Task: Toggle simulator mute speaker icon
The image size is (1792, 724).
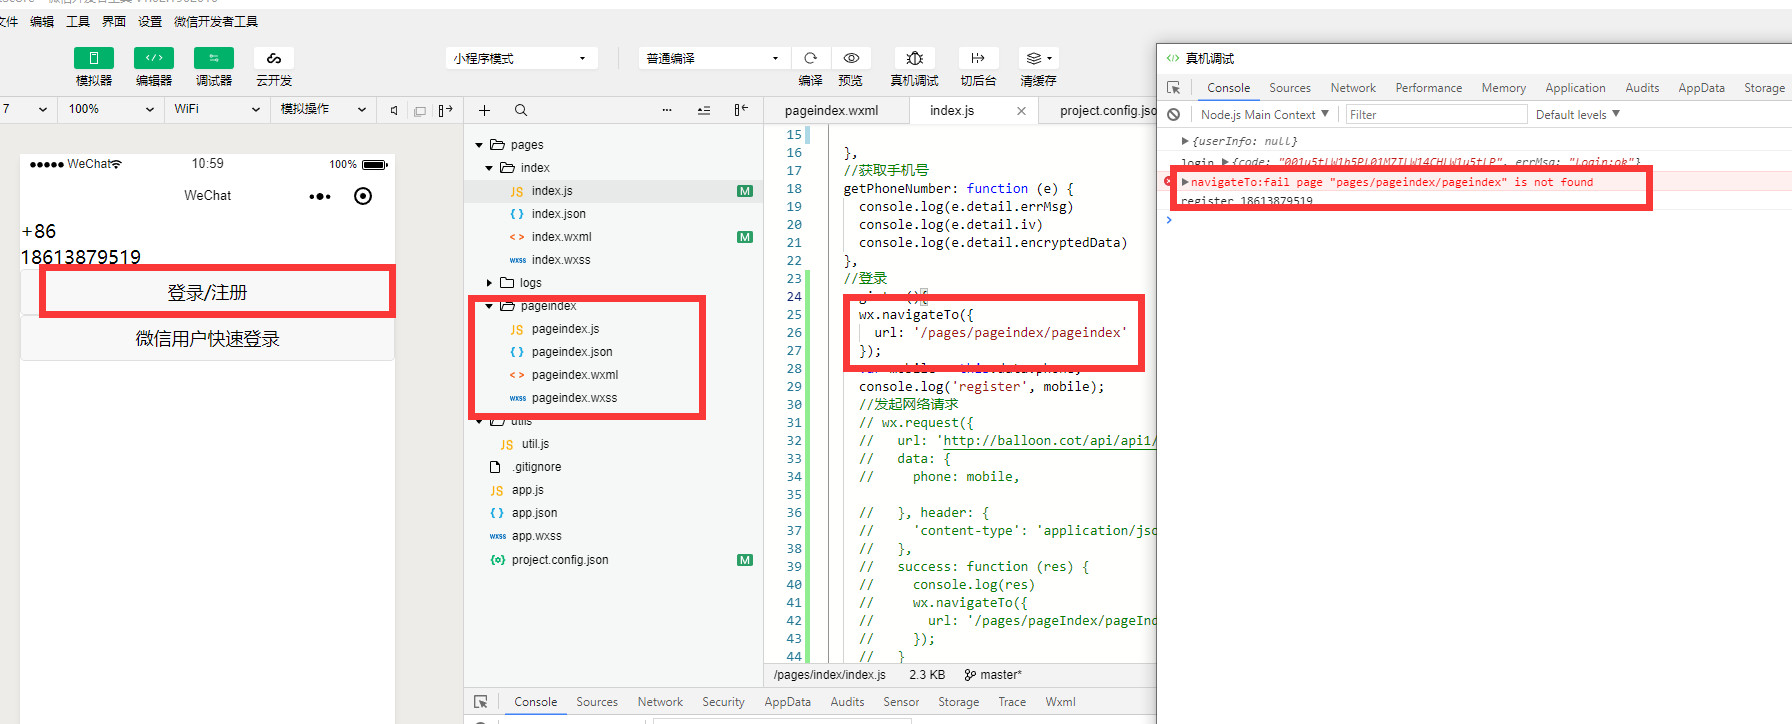Action: pyautogui.click(x=394, y=110)
